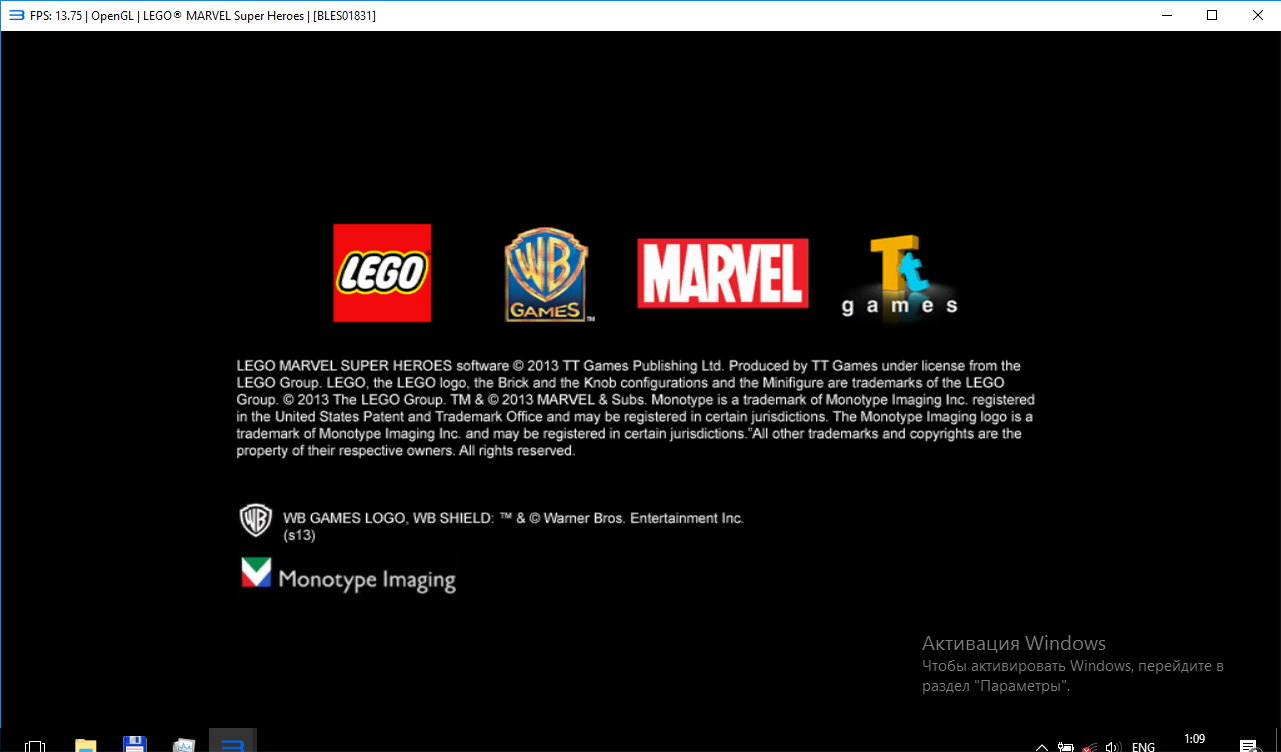Open the floppy disk app on the taskbar
This screenshot has height=752, width=1281.
(135, 745)
